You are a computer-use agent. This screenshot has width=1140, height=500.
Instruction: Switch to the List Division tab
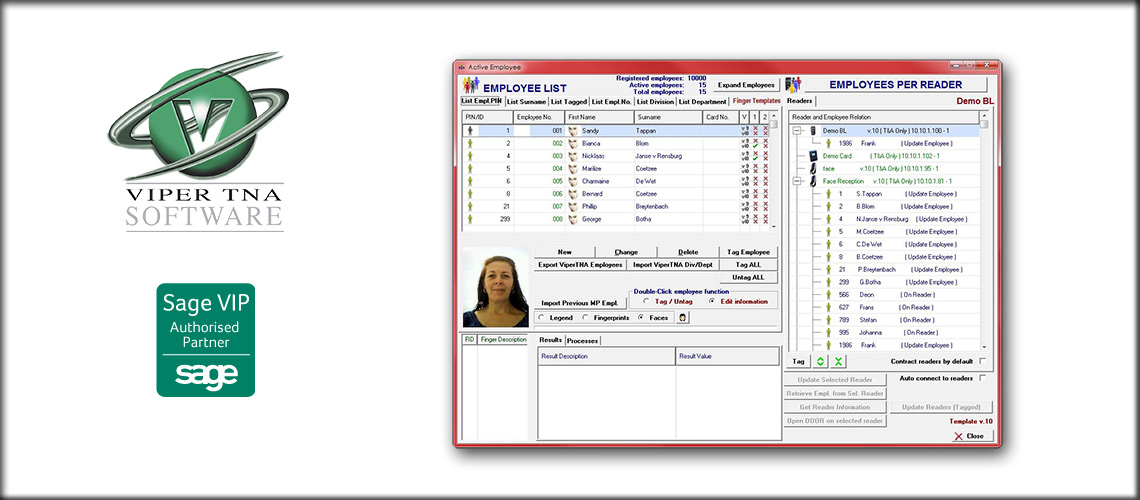pyautogui.click(x=656, y=102)
